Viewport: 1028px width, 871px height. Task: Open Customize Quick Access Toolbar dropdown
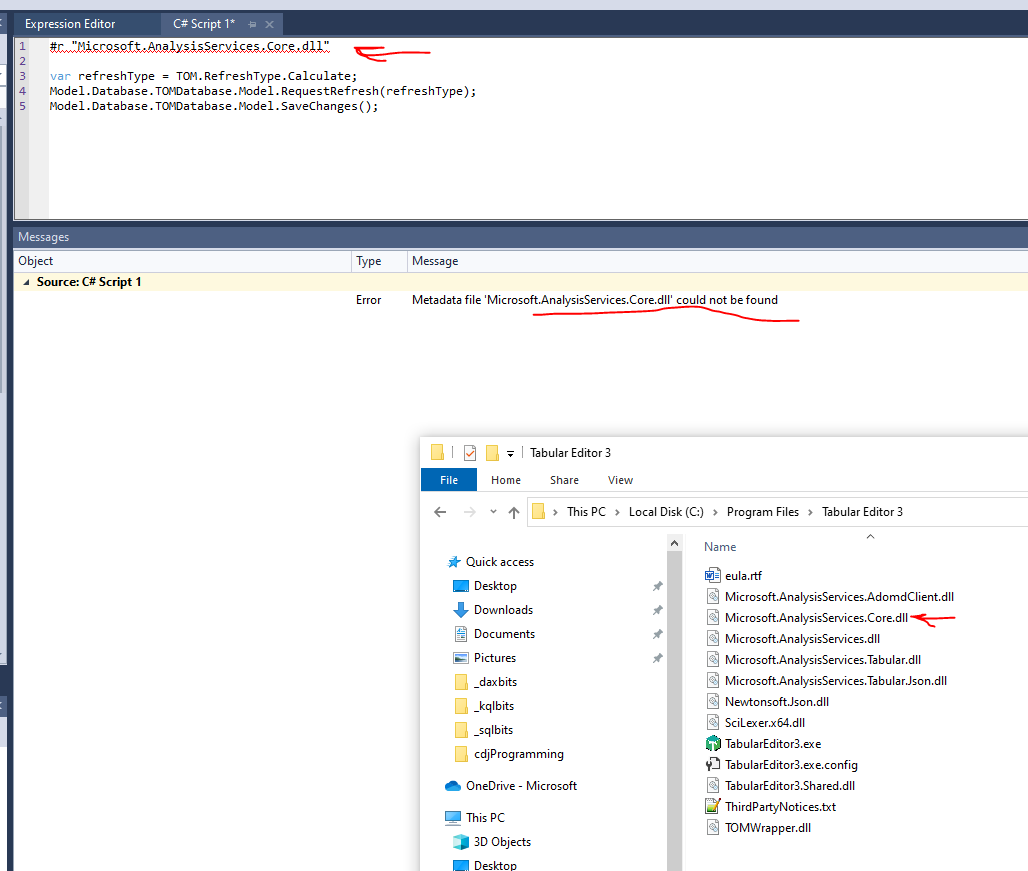(510, 454)
